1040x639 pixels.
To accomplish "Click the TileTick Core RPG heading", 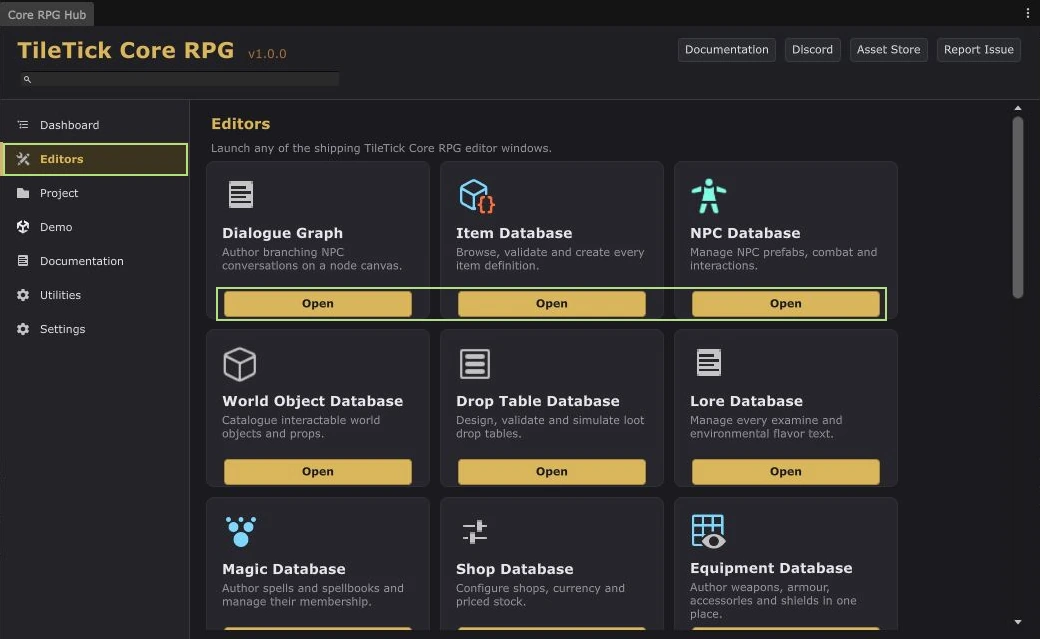I will (x=126, y=50).
